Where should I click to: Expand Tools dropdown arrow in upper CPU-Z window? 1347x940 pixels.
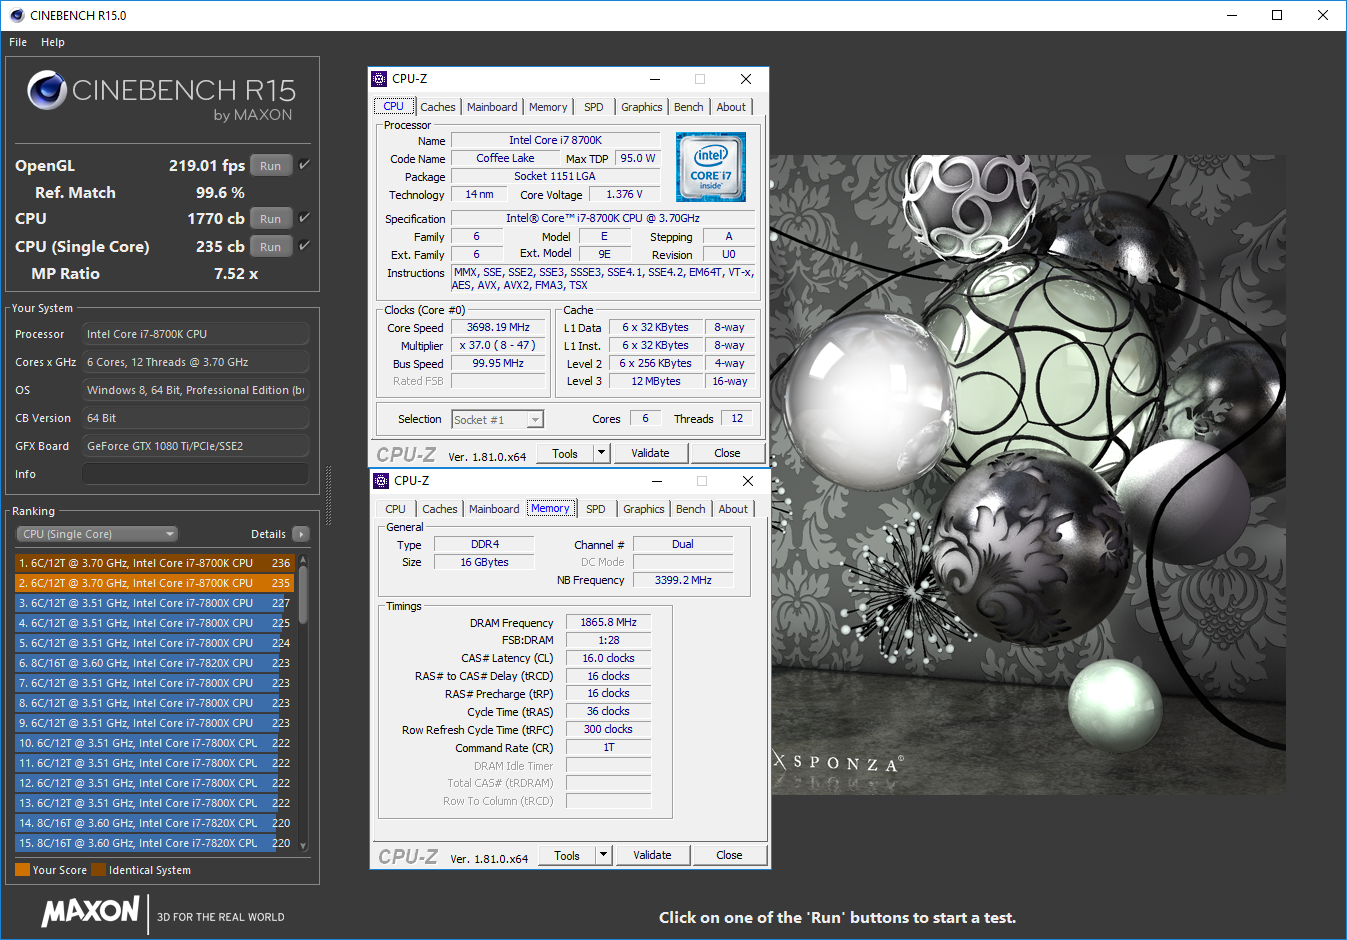point(602,453)
